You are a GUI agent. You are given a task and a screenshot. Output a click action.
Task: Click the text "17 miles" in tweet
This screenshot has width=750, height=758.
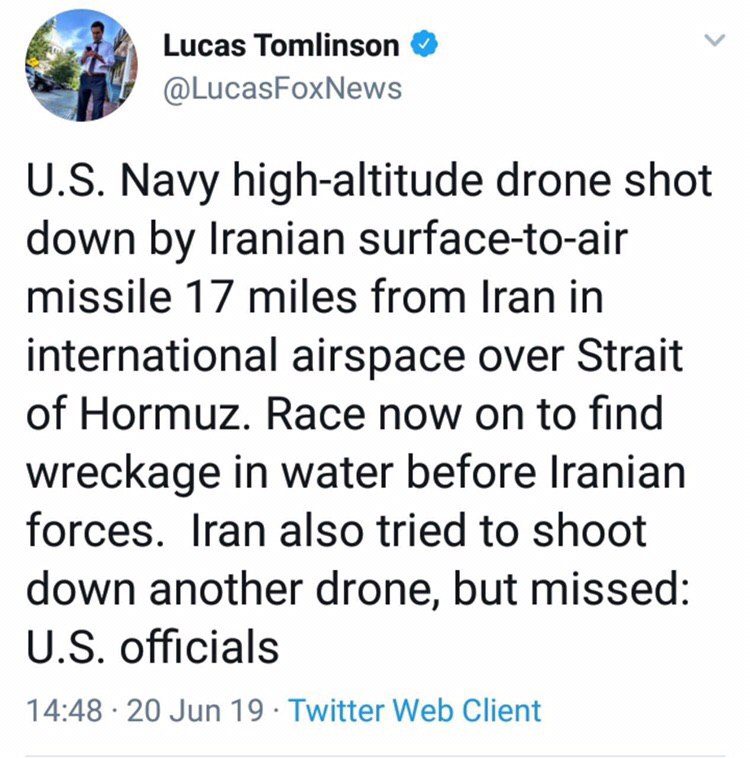(x=254, y=297)
